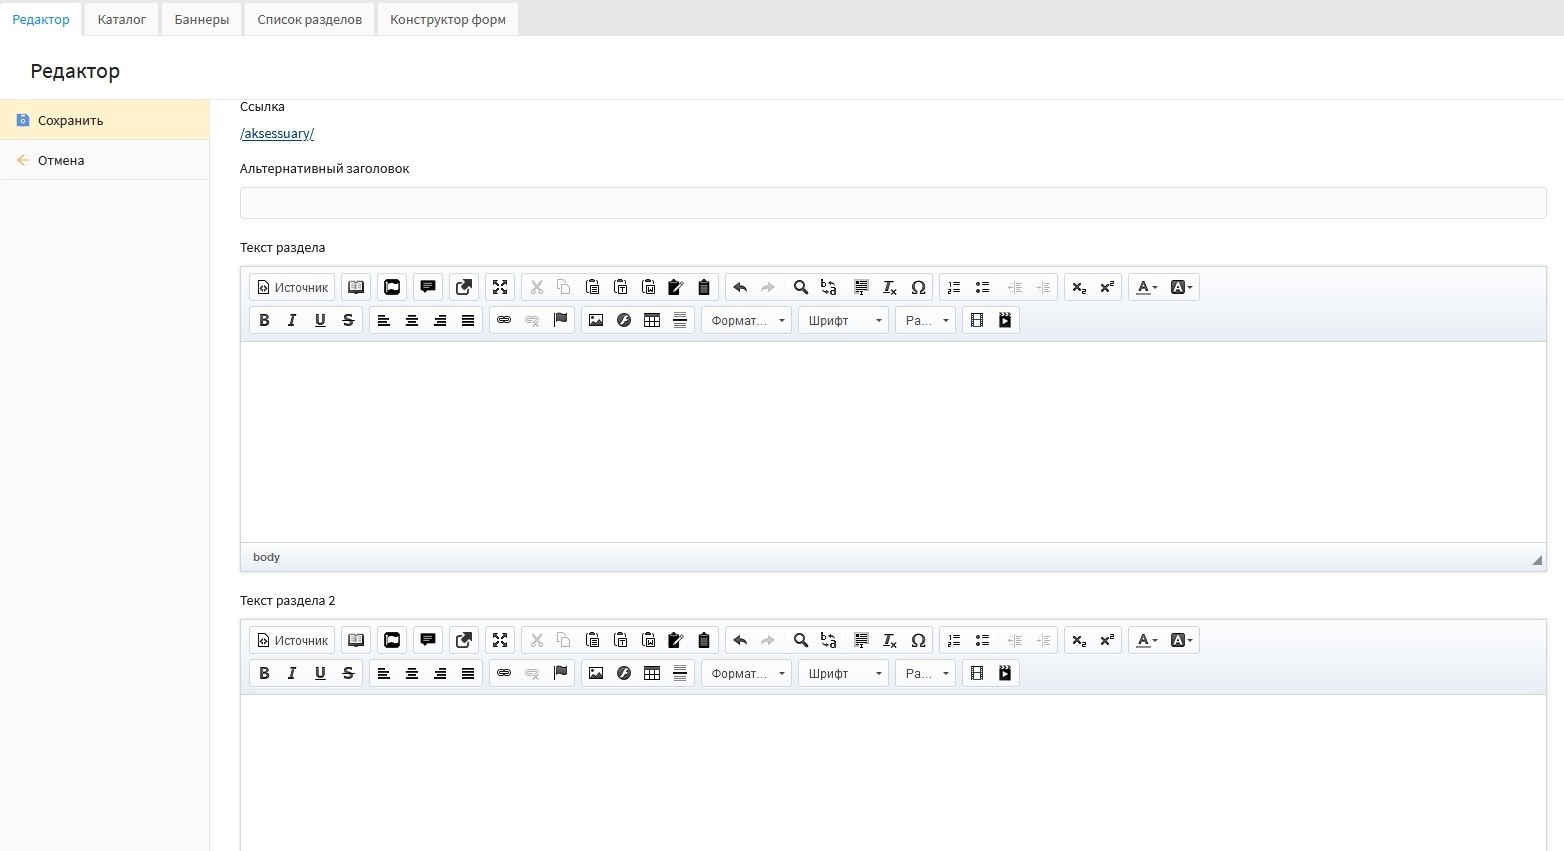Insert table in second editor toolbar

(x=652, y=673)
